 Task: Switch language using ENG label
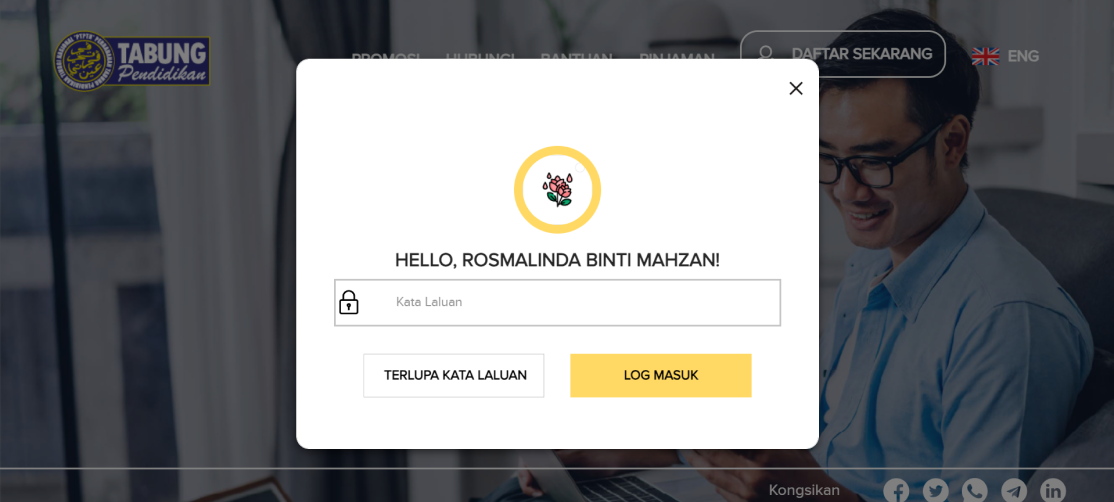tap(1023, 56)
